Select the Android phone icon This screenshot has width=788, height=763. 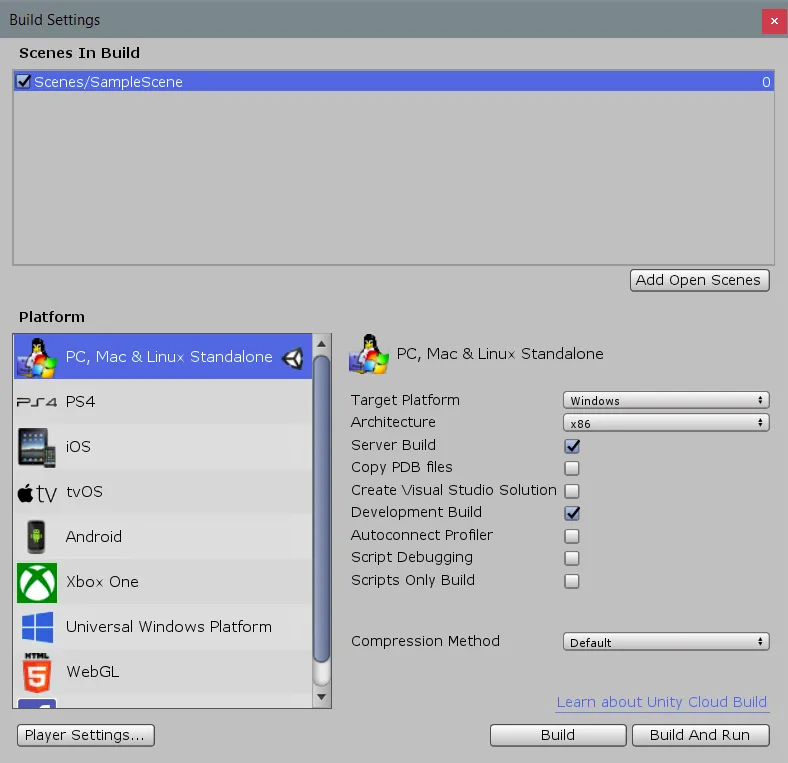(x=37, y=537)
